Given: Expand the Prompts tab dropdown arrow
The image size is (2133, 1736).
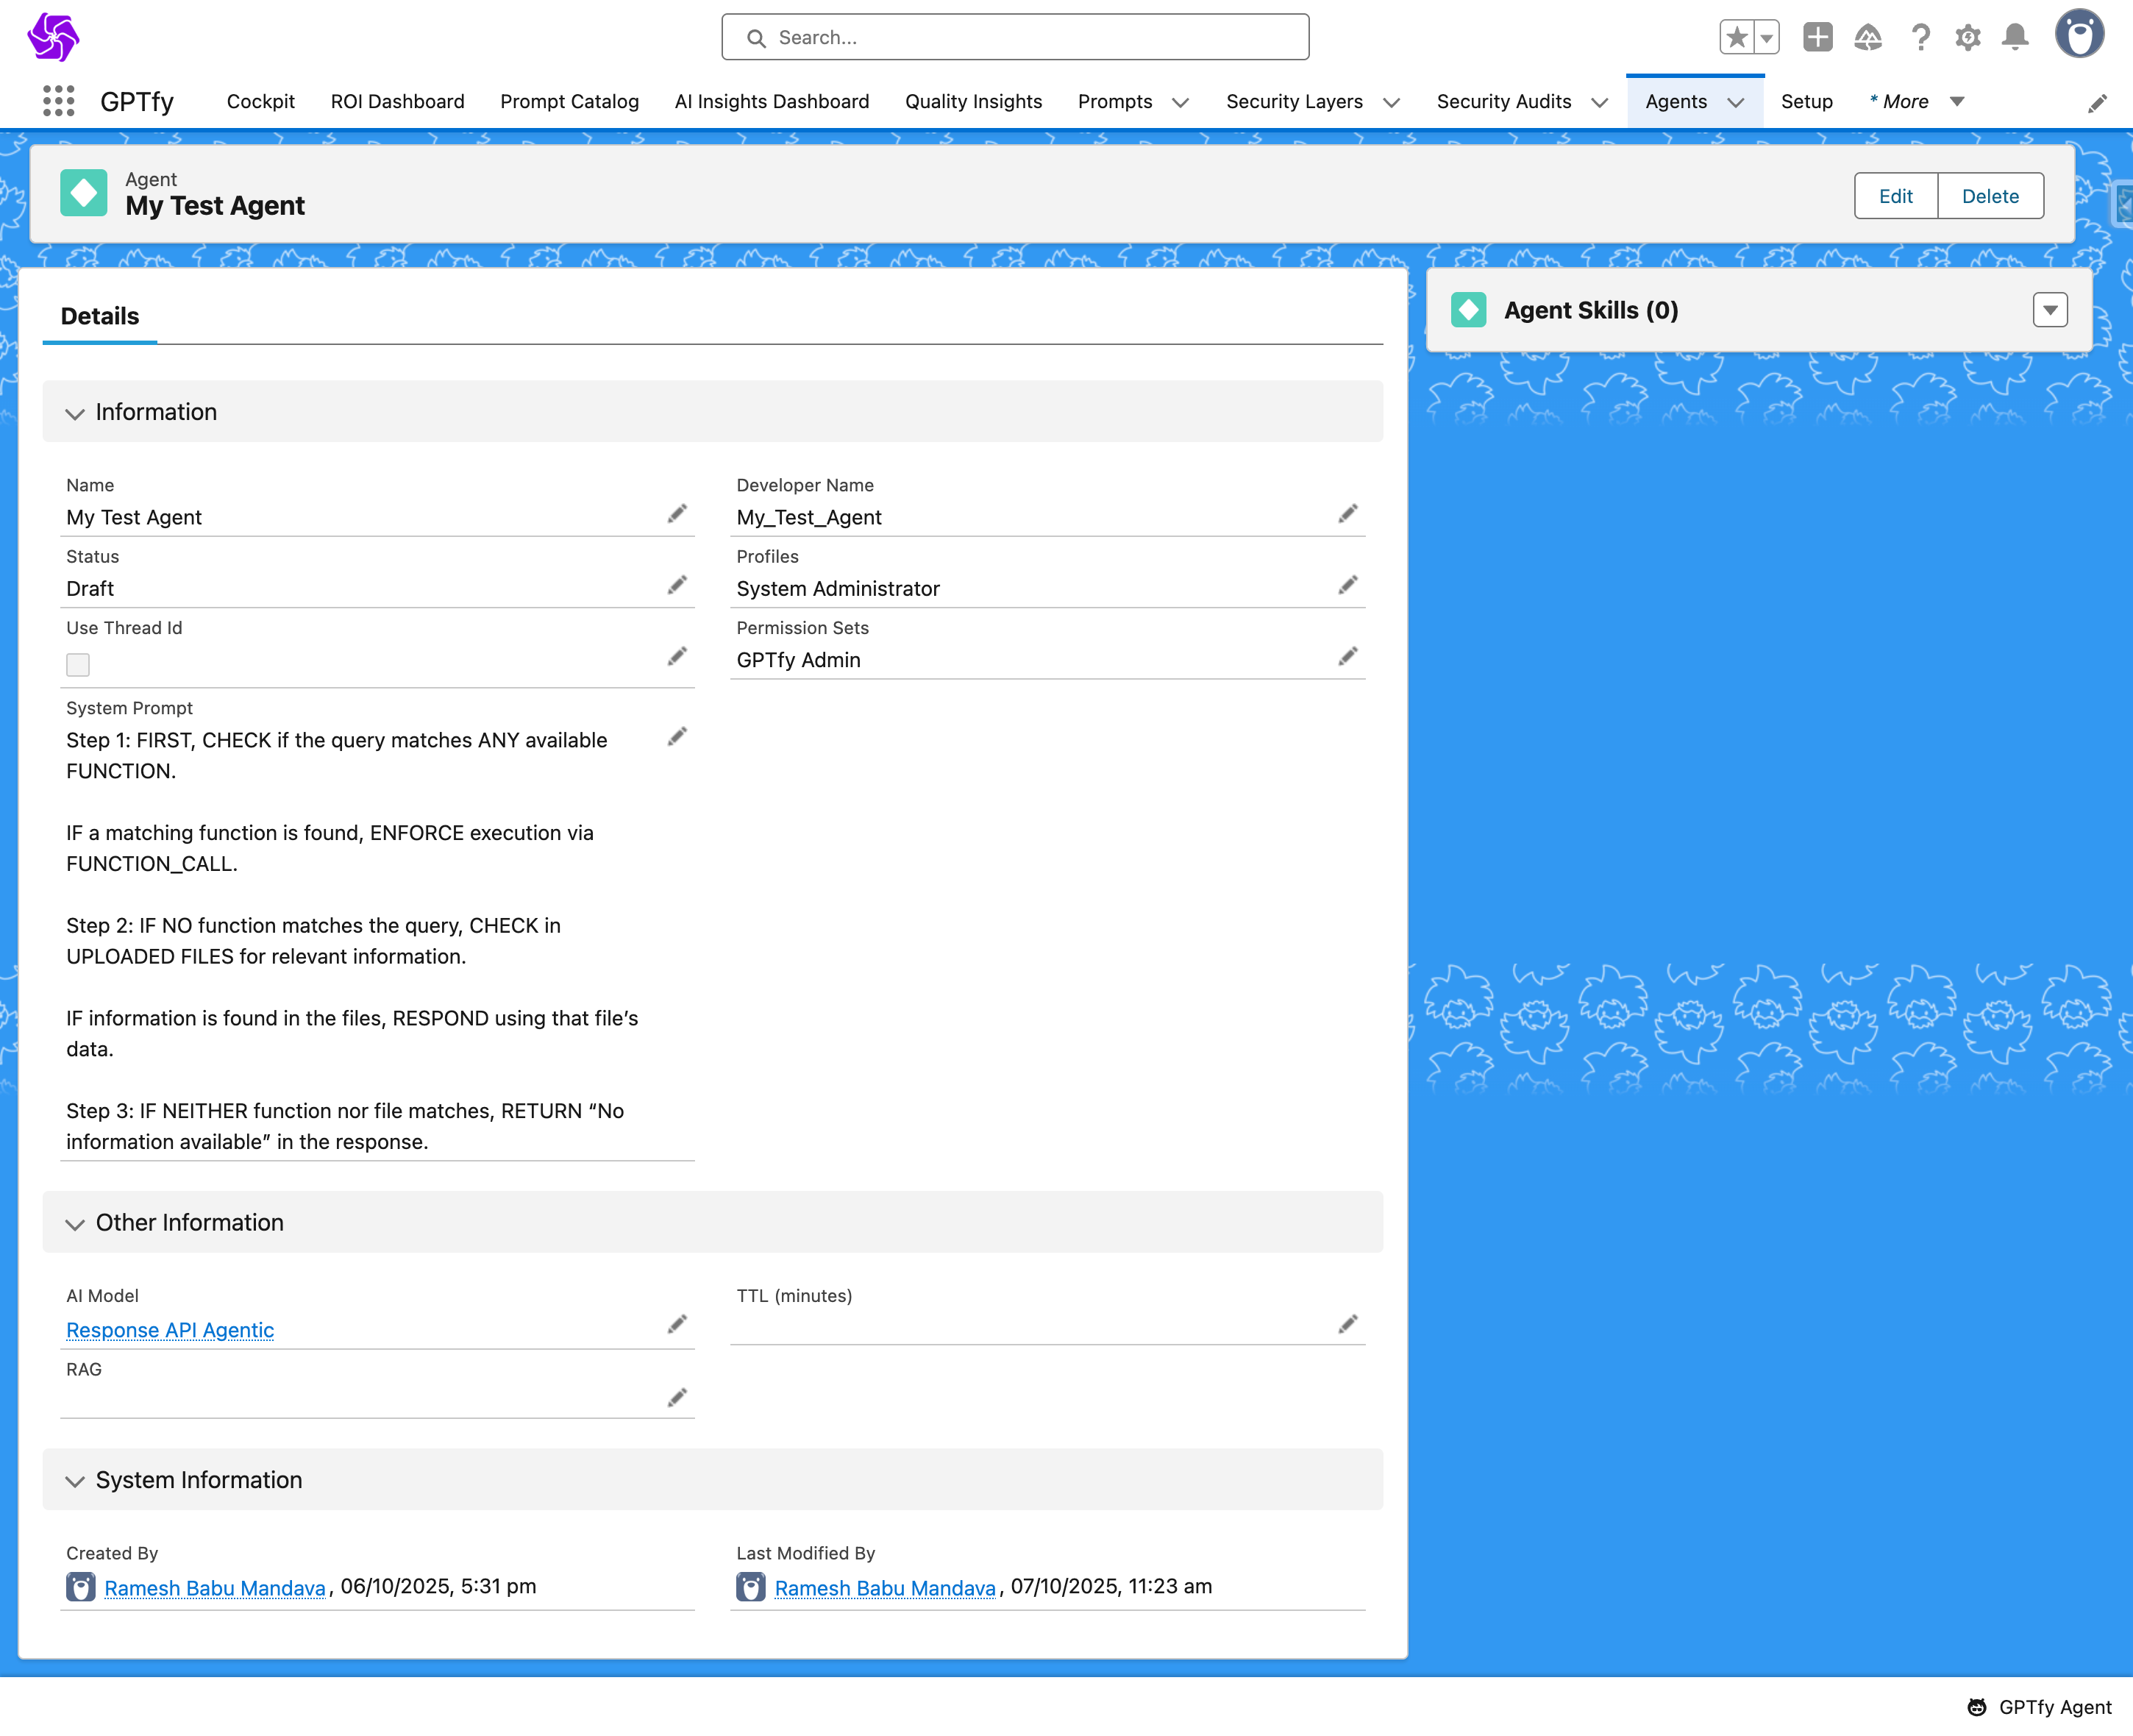Looking at the screenshot, I should [1180, 102].
